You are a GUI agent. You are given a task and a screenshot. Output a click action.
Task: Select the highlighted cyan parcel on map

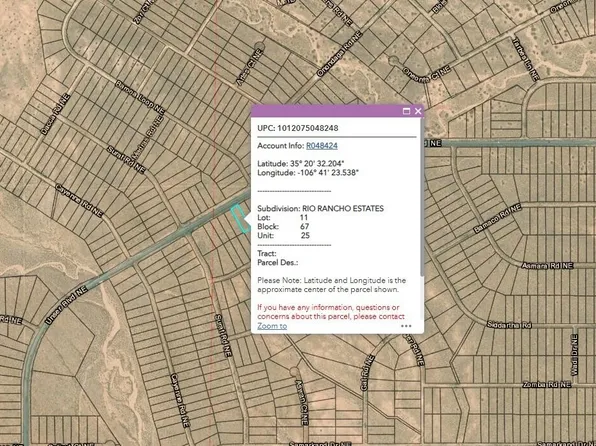241,218
